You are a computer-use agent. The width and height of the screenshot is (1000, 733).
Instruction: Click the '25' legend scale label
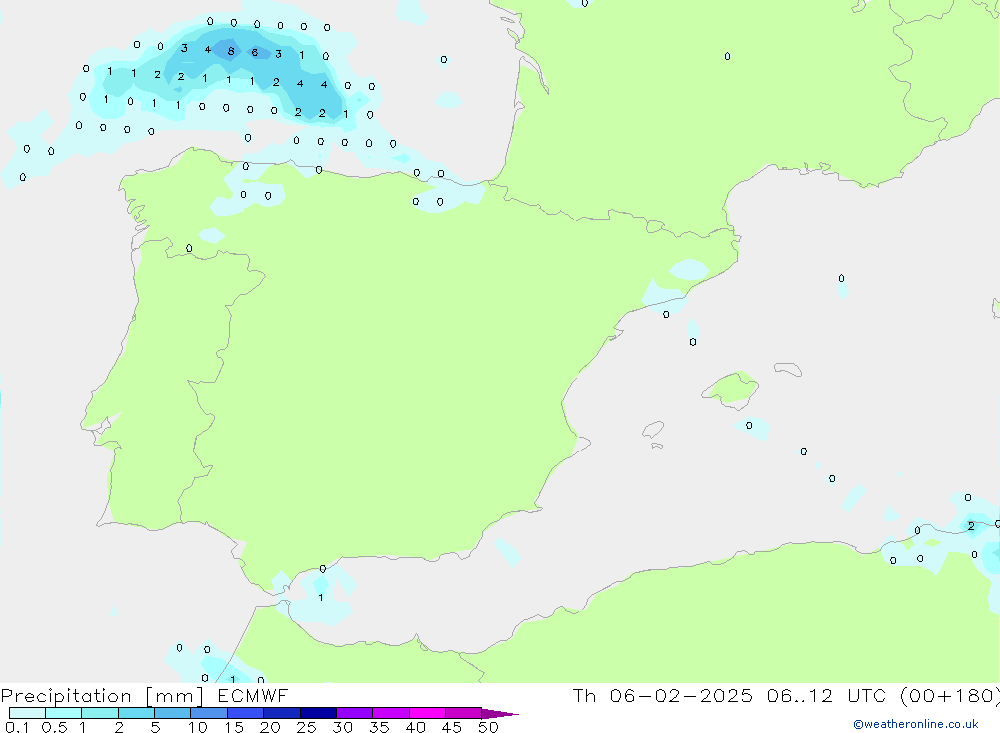point(306,727)
